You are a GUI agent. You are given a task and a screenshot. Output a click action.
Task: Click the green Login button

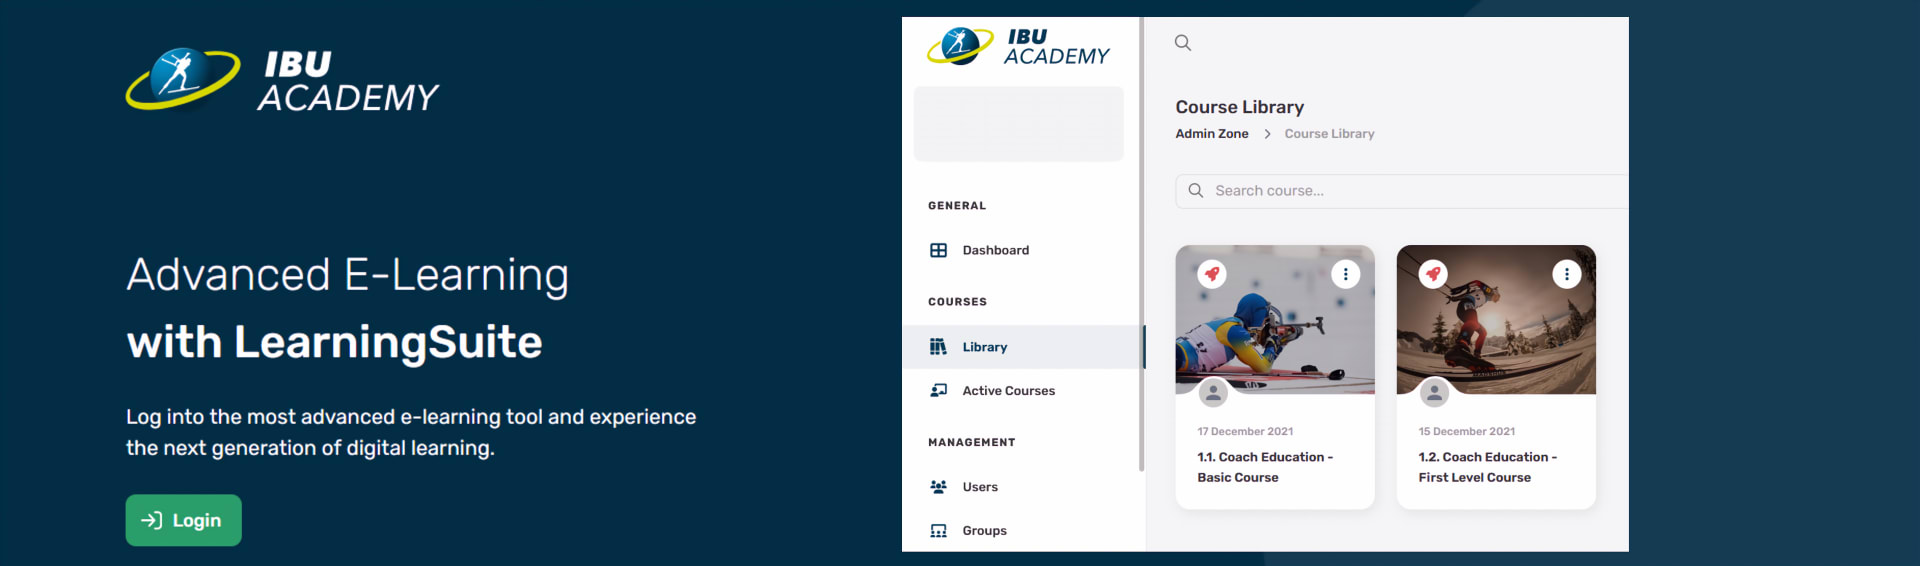(183, 520)
